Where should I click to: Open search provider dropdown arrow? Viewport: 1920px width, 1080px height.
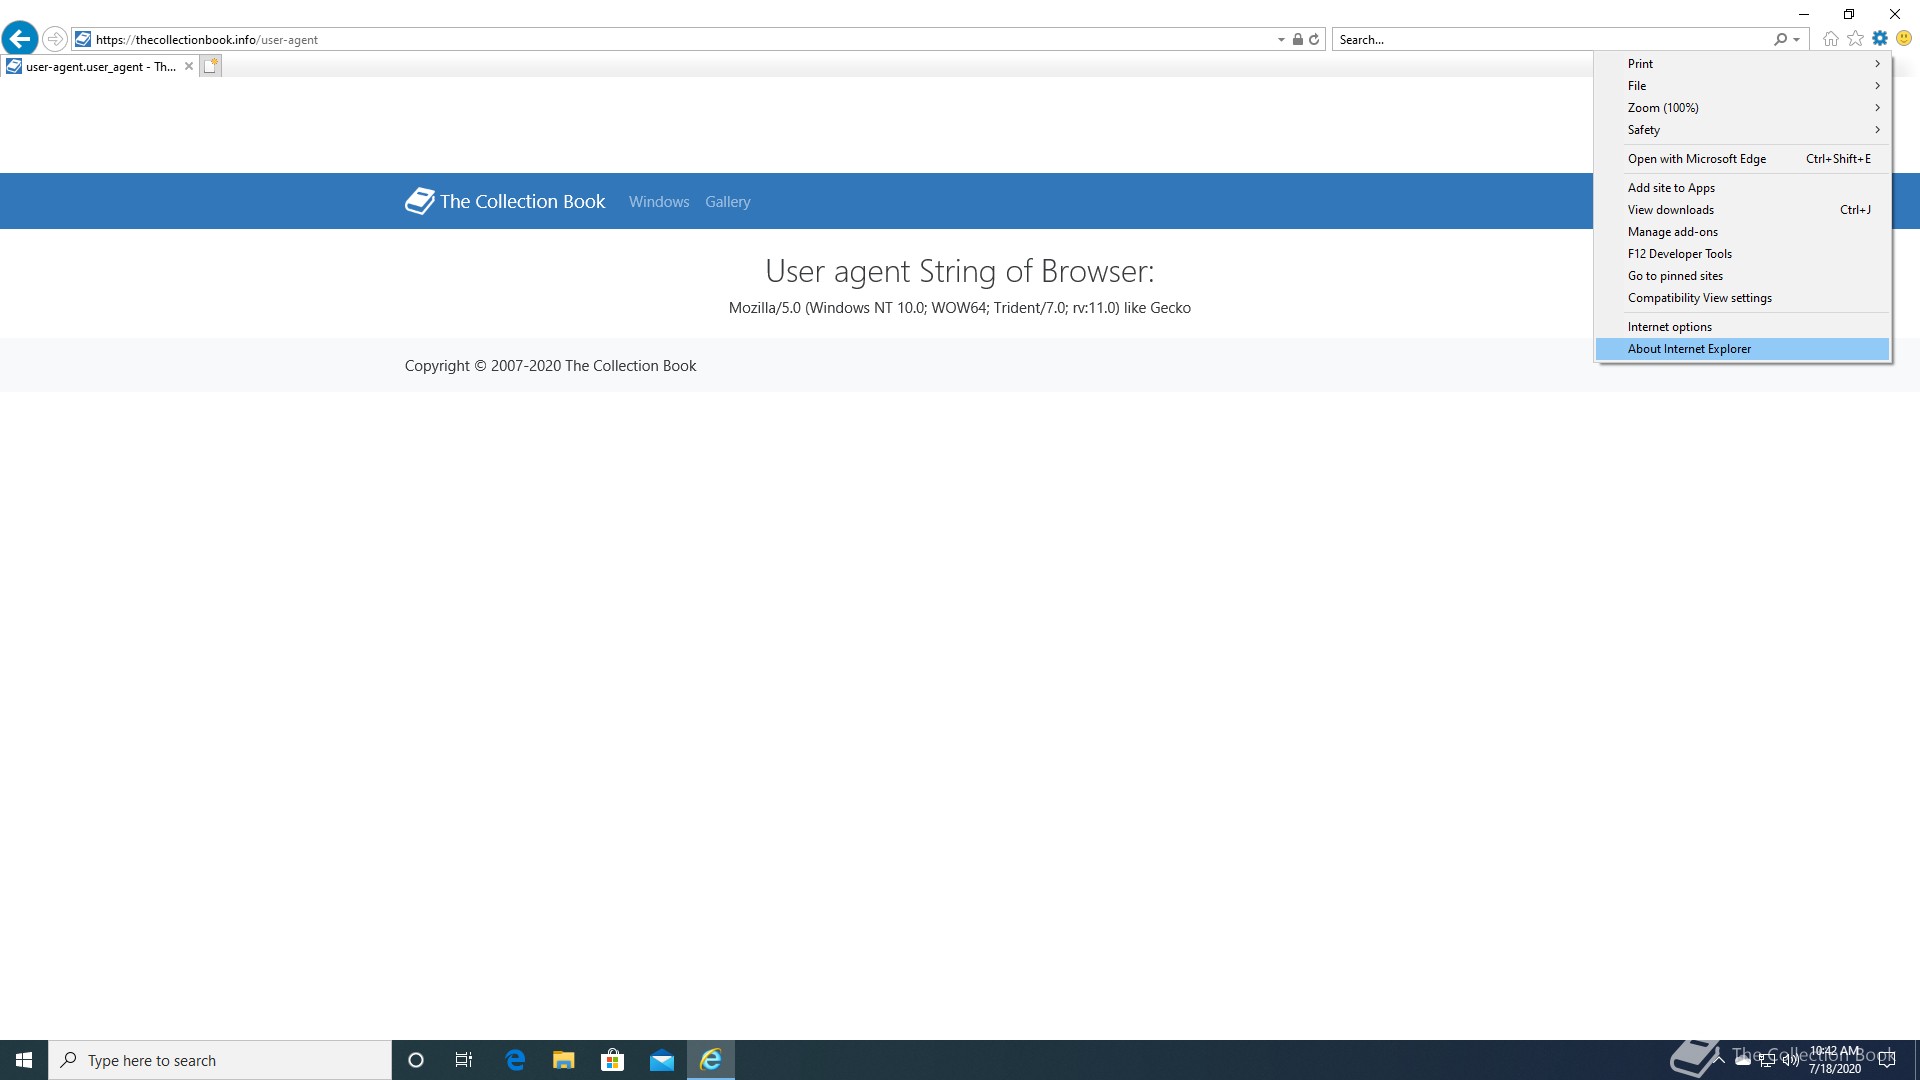[x=1797, y=40]
